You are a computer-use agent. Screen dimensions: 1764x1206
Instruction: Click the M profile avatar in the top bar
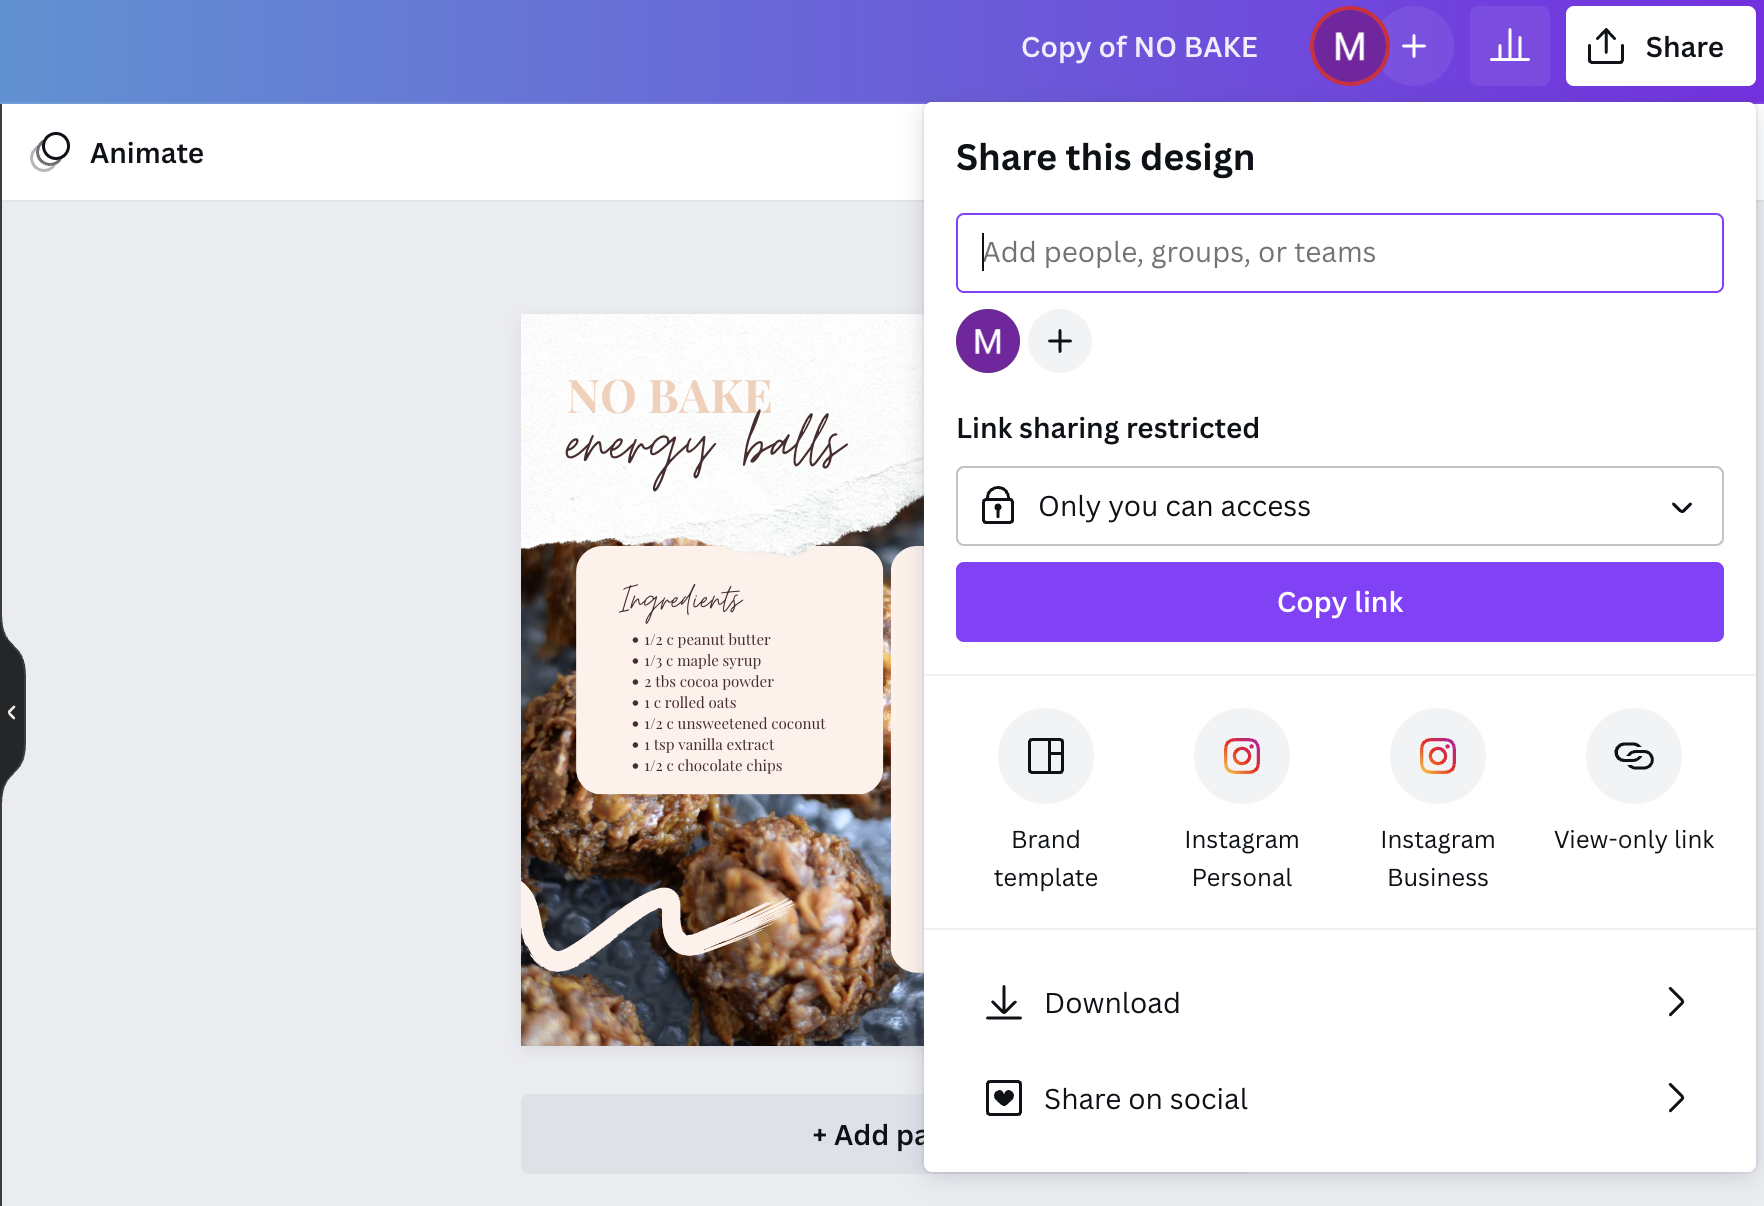click(x=1349, y=46)
